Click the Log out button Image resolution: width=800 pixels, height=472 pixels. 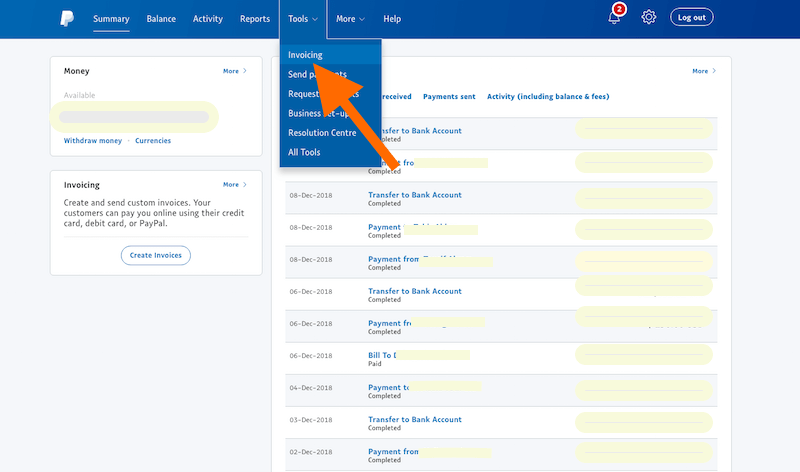691,17
